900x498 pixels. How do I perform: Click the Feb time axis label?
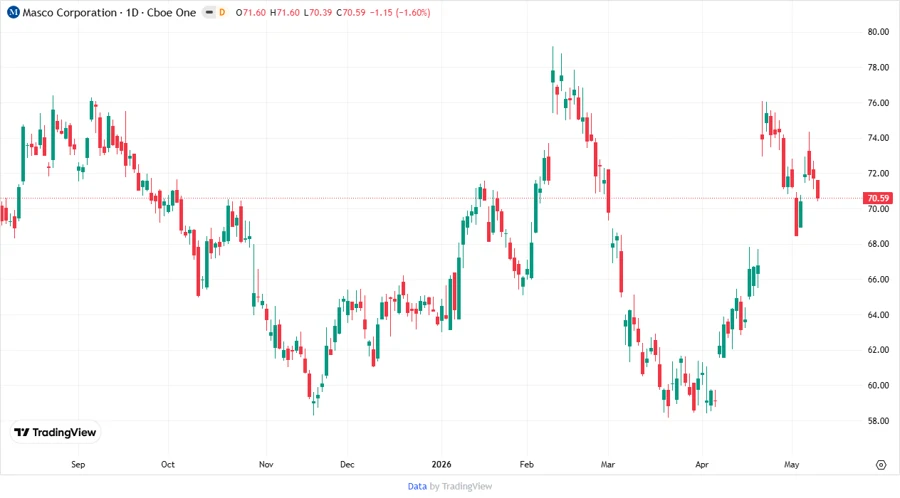click(x=526, y=464)
